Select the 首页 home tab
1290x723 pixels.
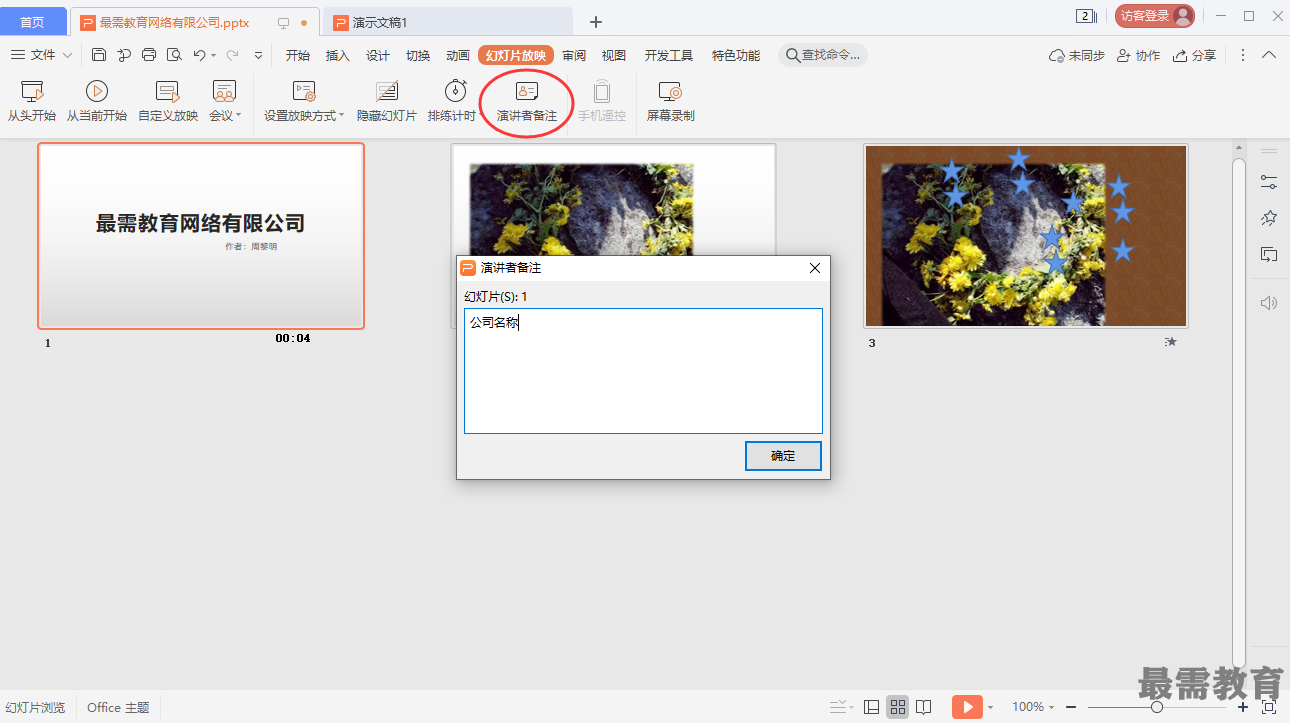point(33,21)
